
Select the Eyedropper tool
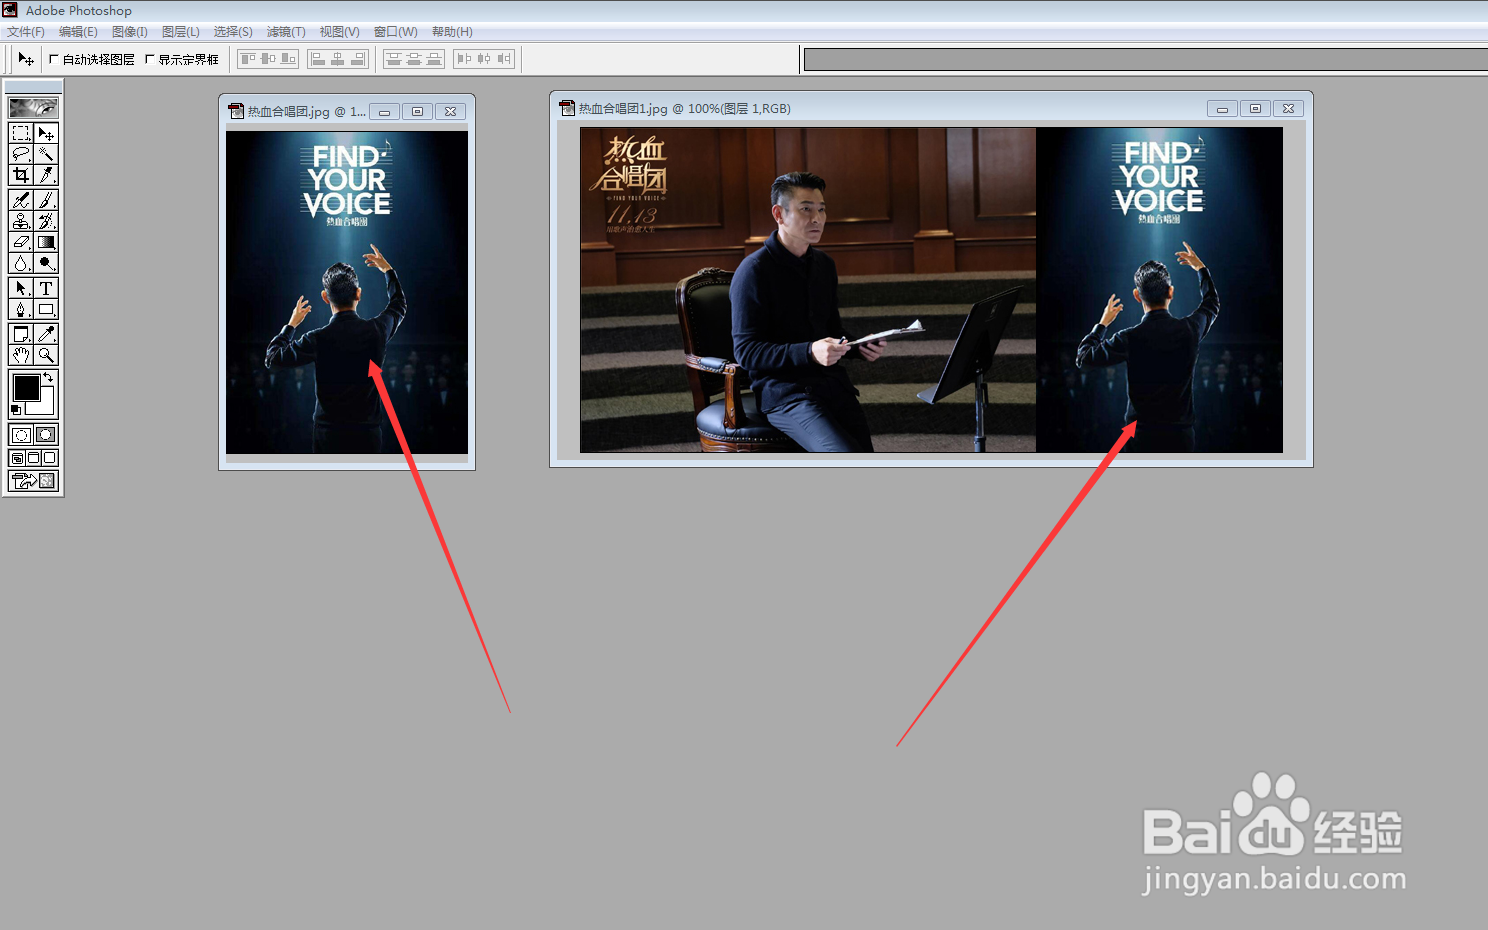(46, 334)
